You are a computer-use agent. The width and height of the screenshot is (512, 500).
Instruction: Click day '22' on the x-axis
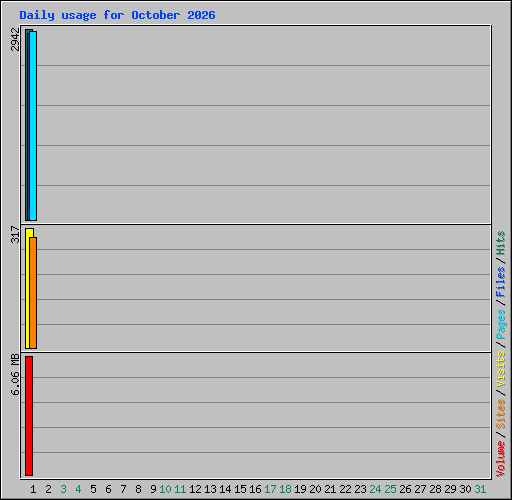[x=345, y=489]
